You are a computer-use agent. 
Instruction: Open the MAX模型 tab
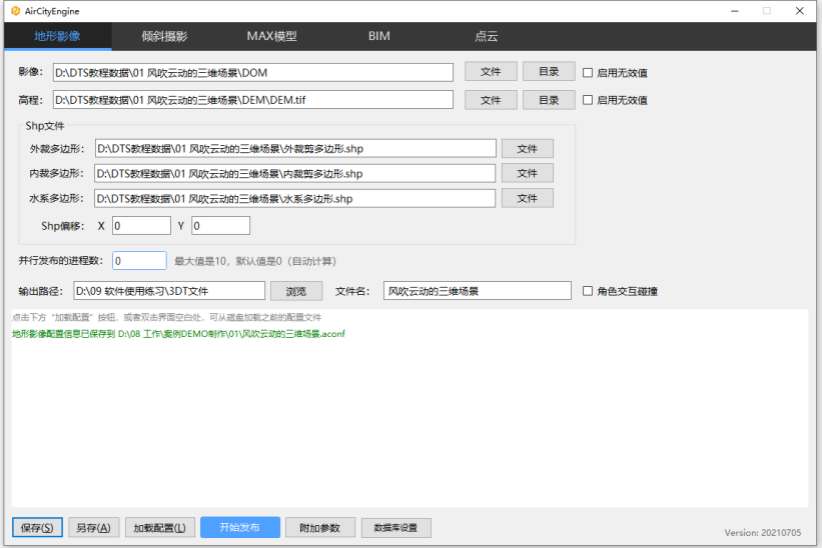[x=272, y=36]
